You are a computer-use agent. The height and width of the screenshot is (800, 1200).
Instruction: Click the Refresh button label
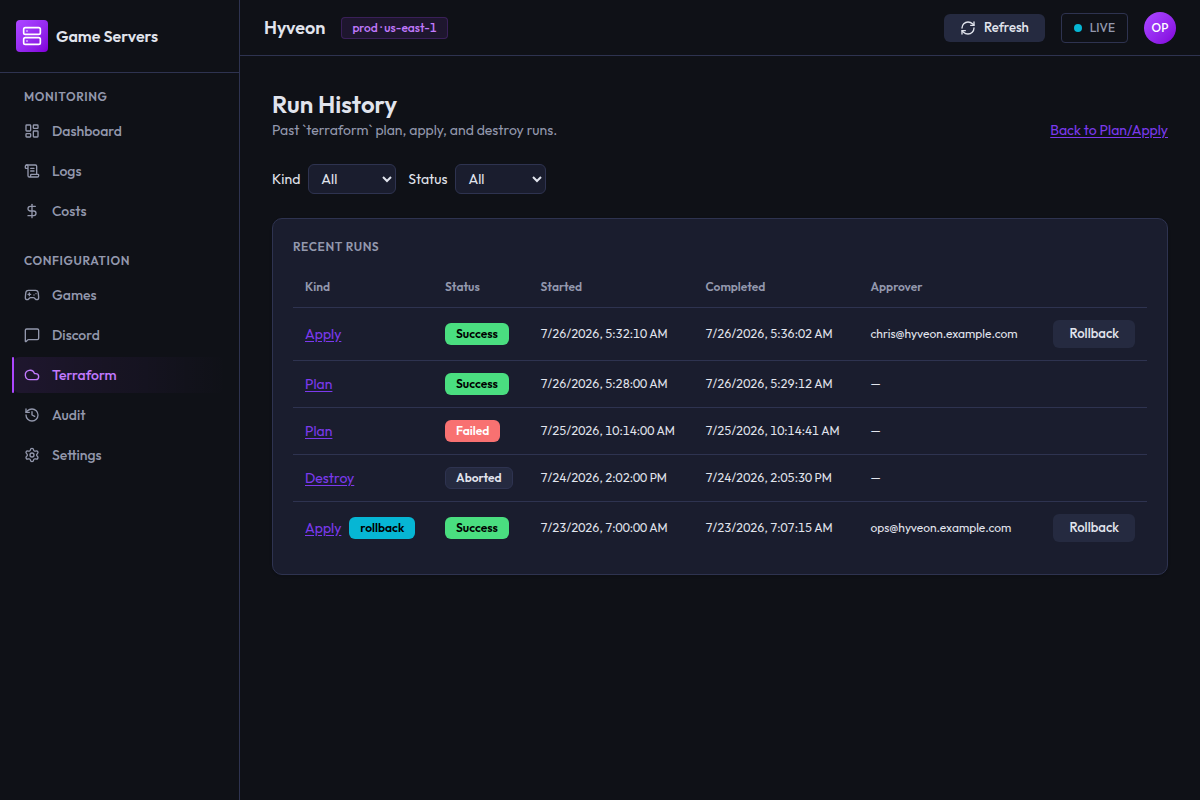pyautogui.click(x=1006, y=28)
